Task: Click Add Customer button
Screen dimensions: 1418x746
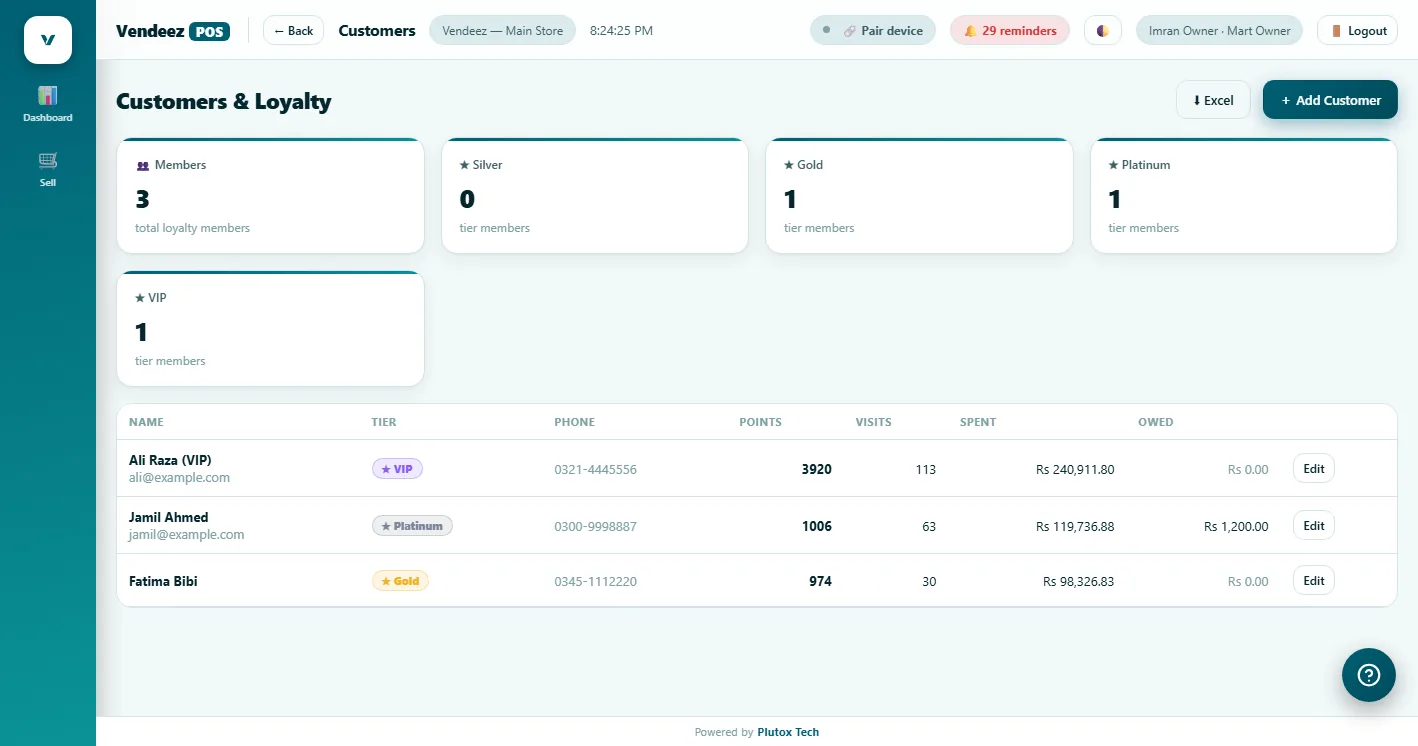Action: pos(1330,100)
